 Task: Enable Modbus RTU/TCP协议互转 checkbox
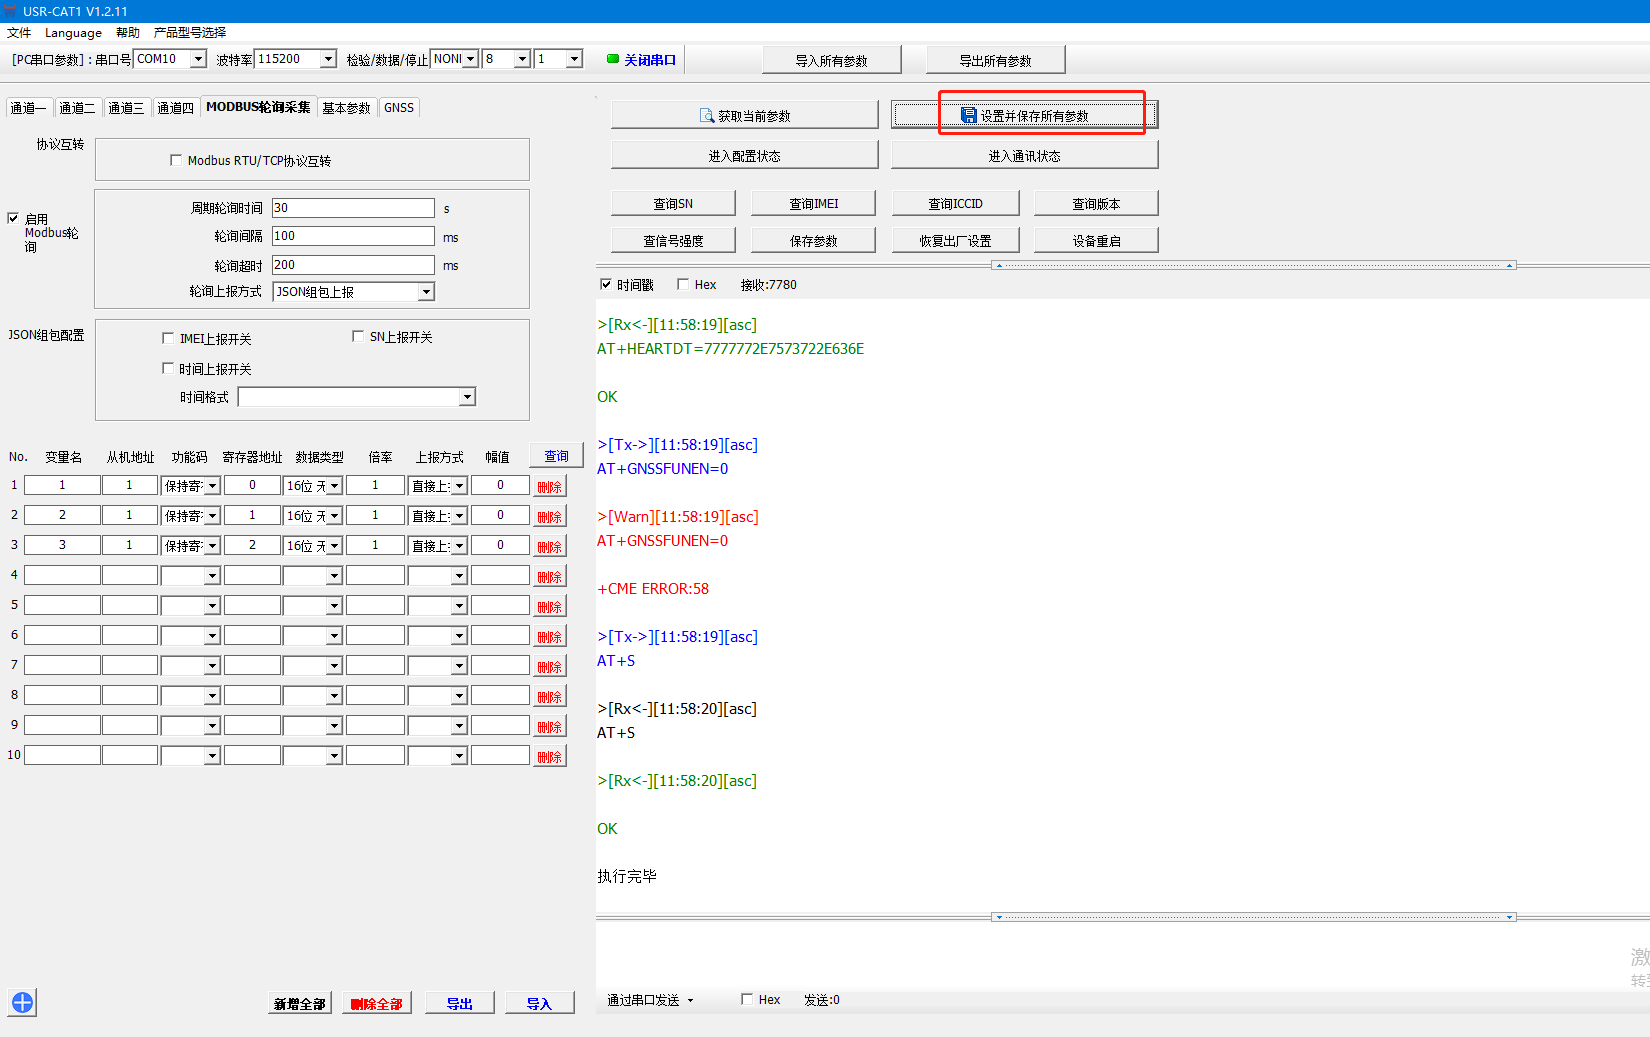click(x=177, y=160)
